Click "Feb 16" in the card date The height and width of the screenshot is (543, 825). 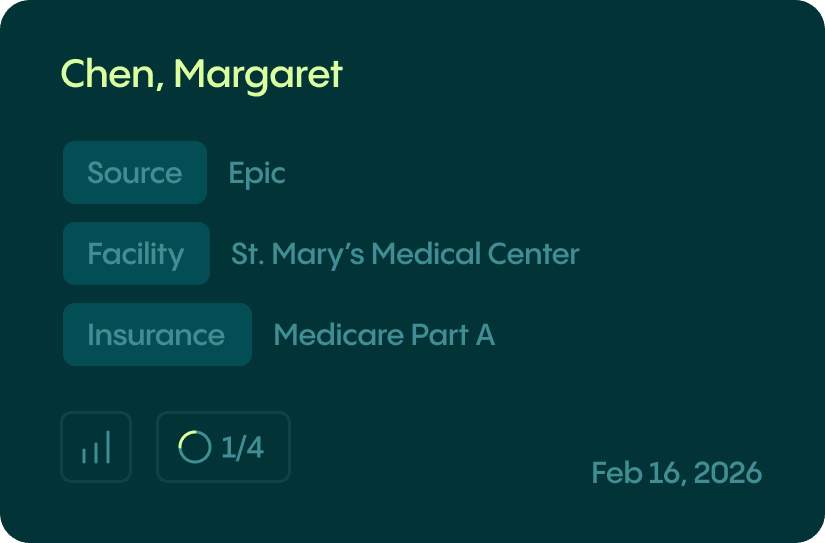click(x=636, y=473)
